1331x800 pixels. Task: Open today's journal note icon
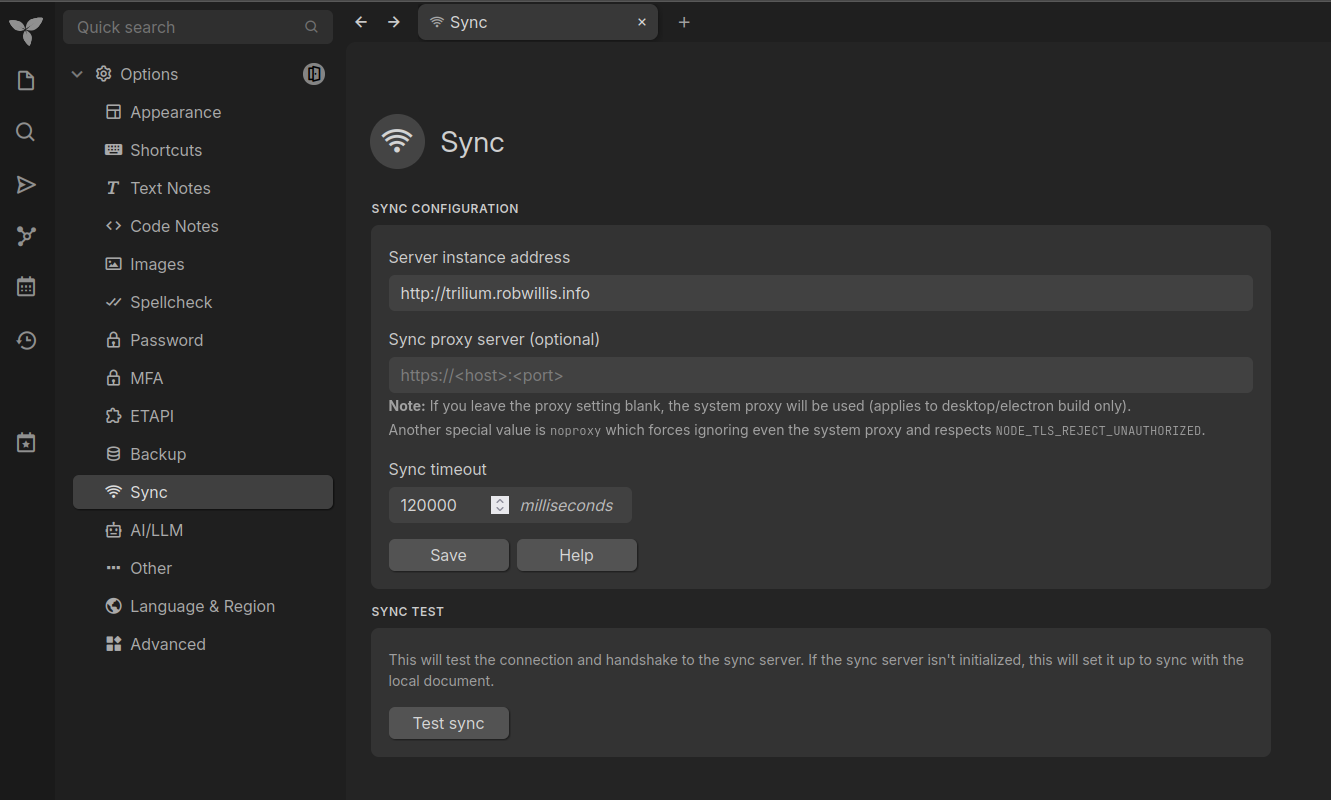[x=26, y=442]
